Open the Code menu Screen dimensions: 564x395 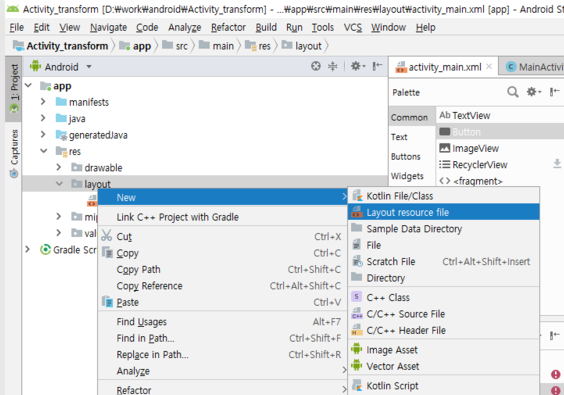(147, 27)
